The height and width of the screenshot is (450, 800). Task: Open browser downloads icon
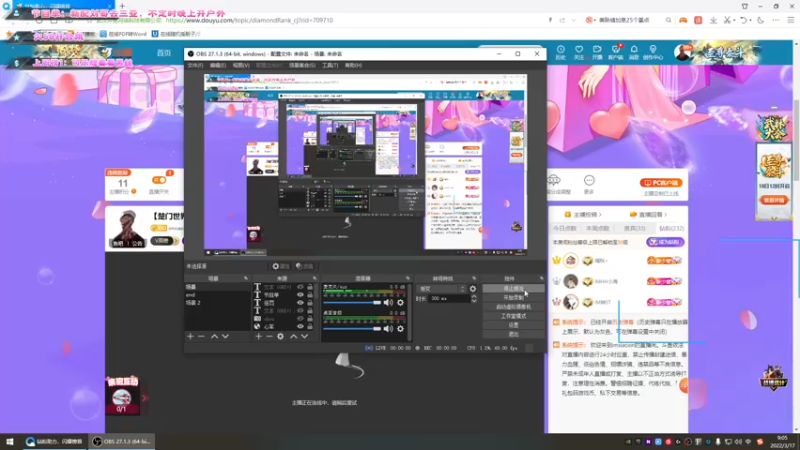713,20
